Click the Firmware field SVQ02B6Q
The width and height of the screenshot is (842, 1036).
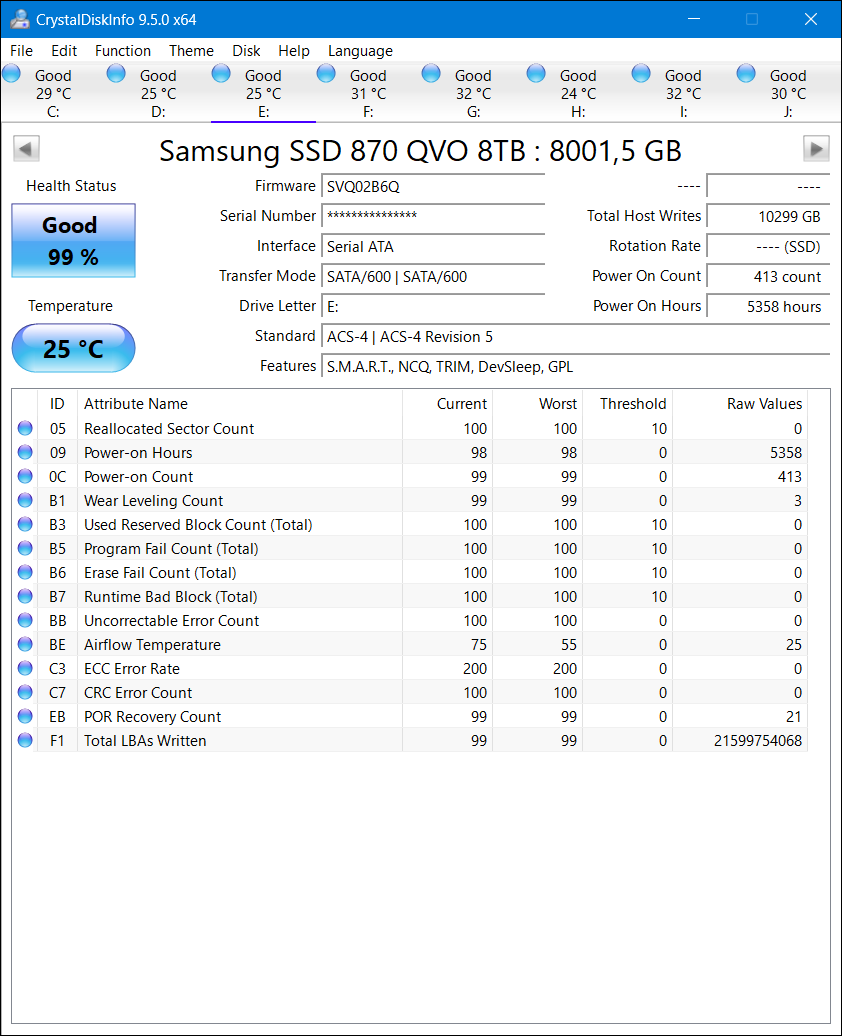[x=433, y=186]
